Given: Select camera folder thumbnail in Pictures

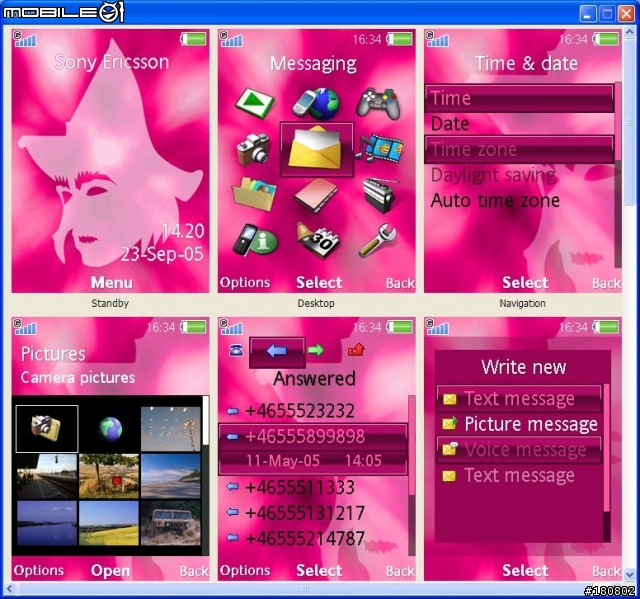Looking at the screenshot, I should [x=47, y=429].
